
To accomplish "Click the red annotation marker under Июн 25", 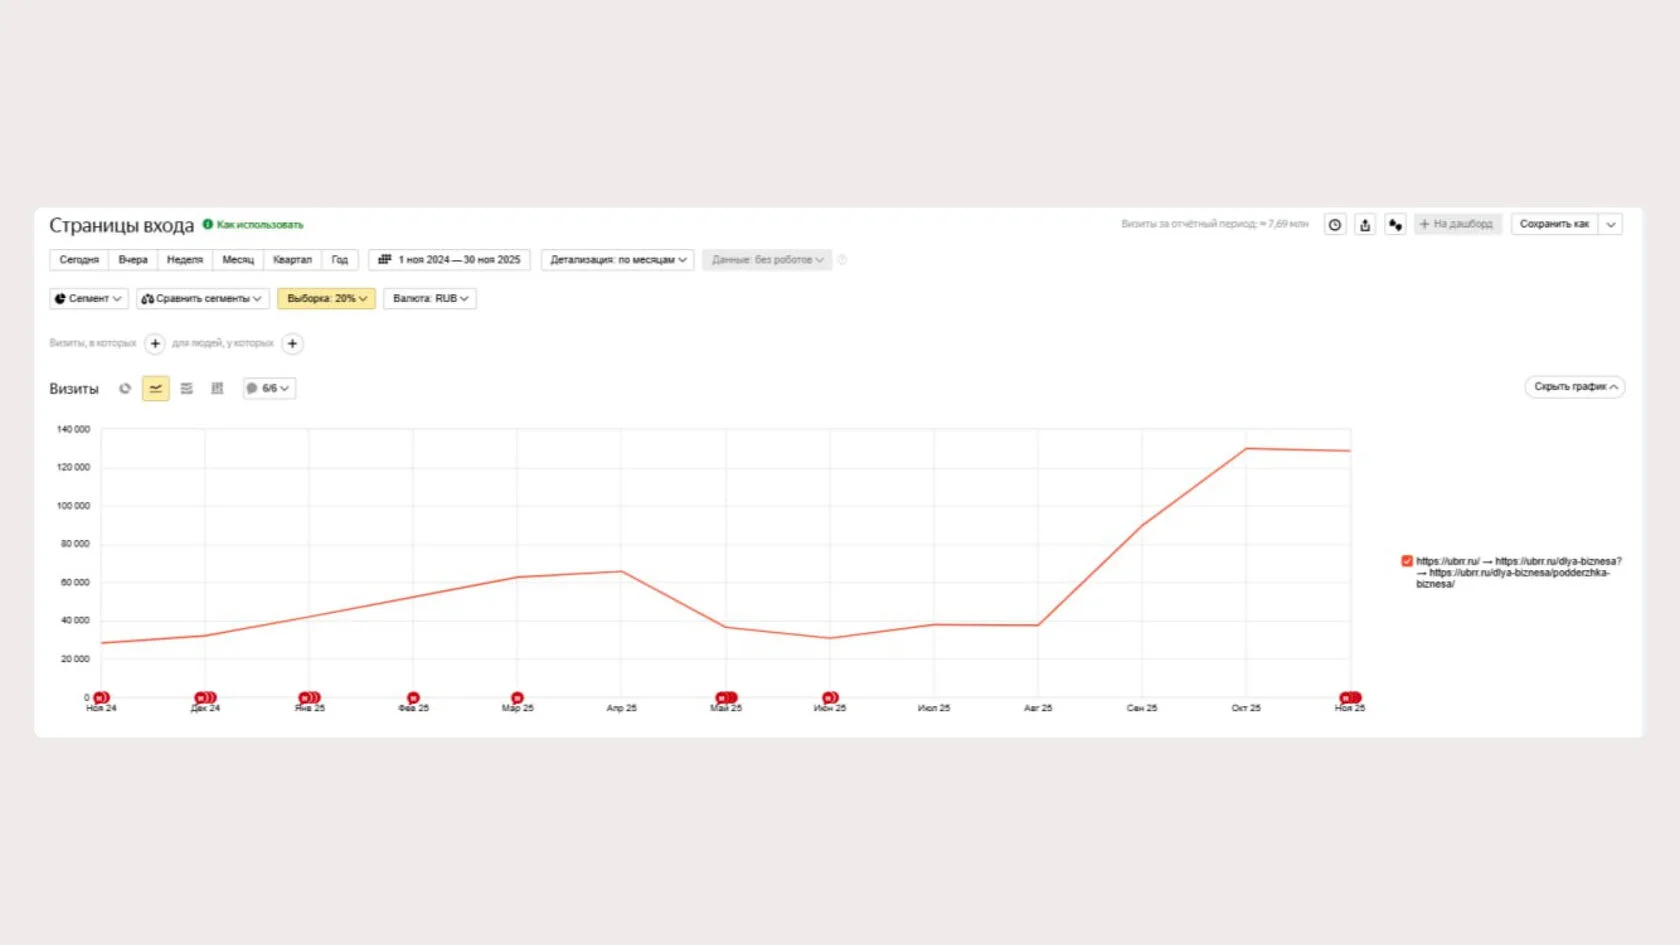I will point(830,698).
